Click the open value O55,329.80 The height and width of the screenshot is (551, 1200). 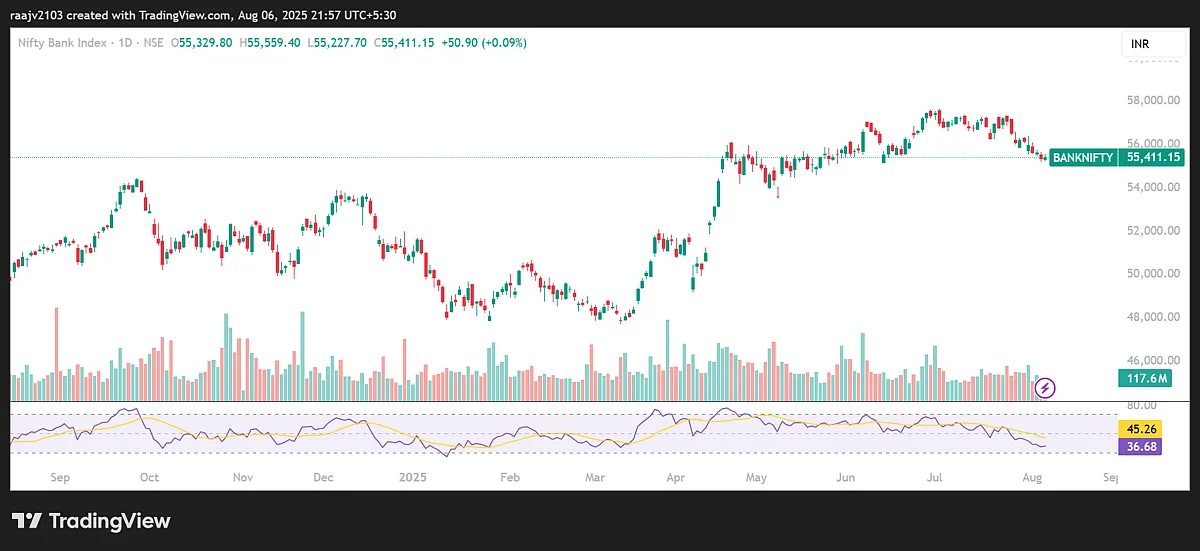tap(202, 43)
